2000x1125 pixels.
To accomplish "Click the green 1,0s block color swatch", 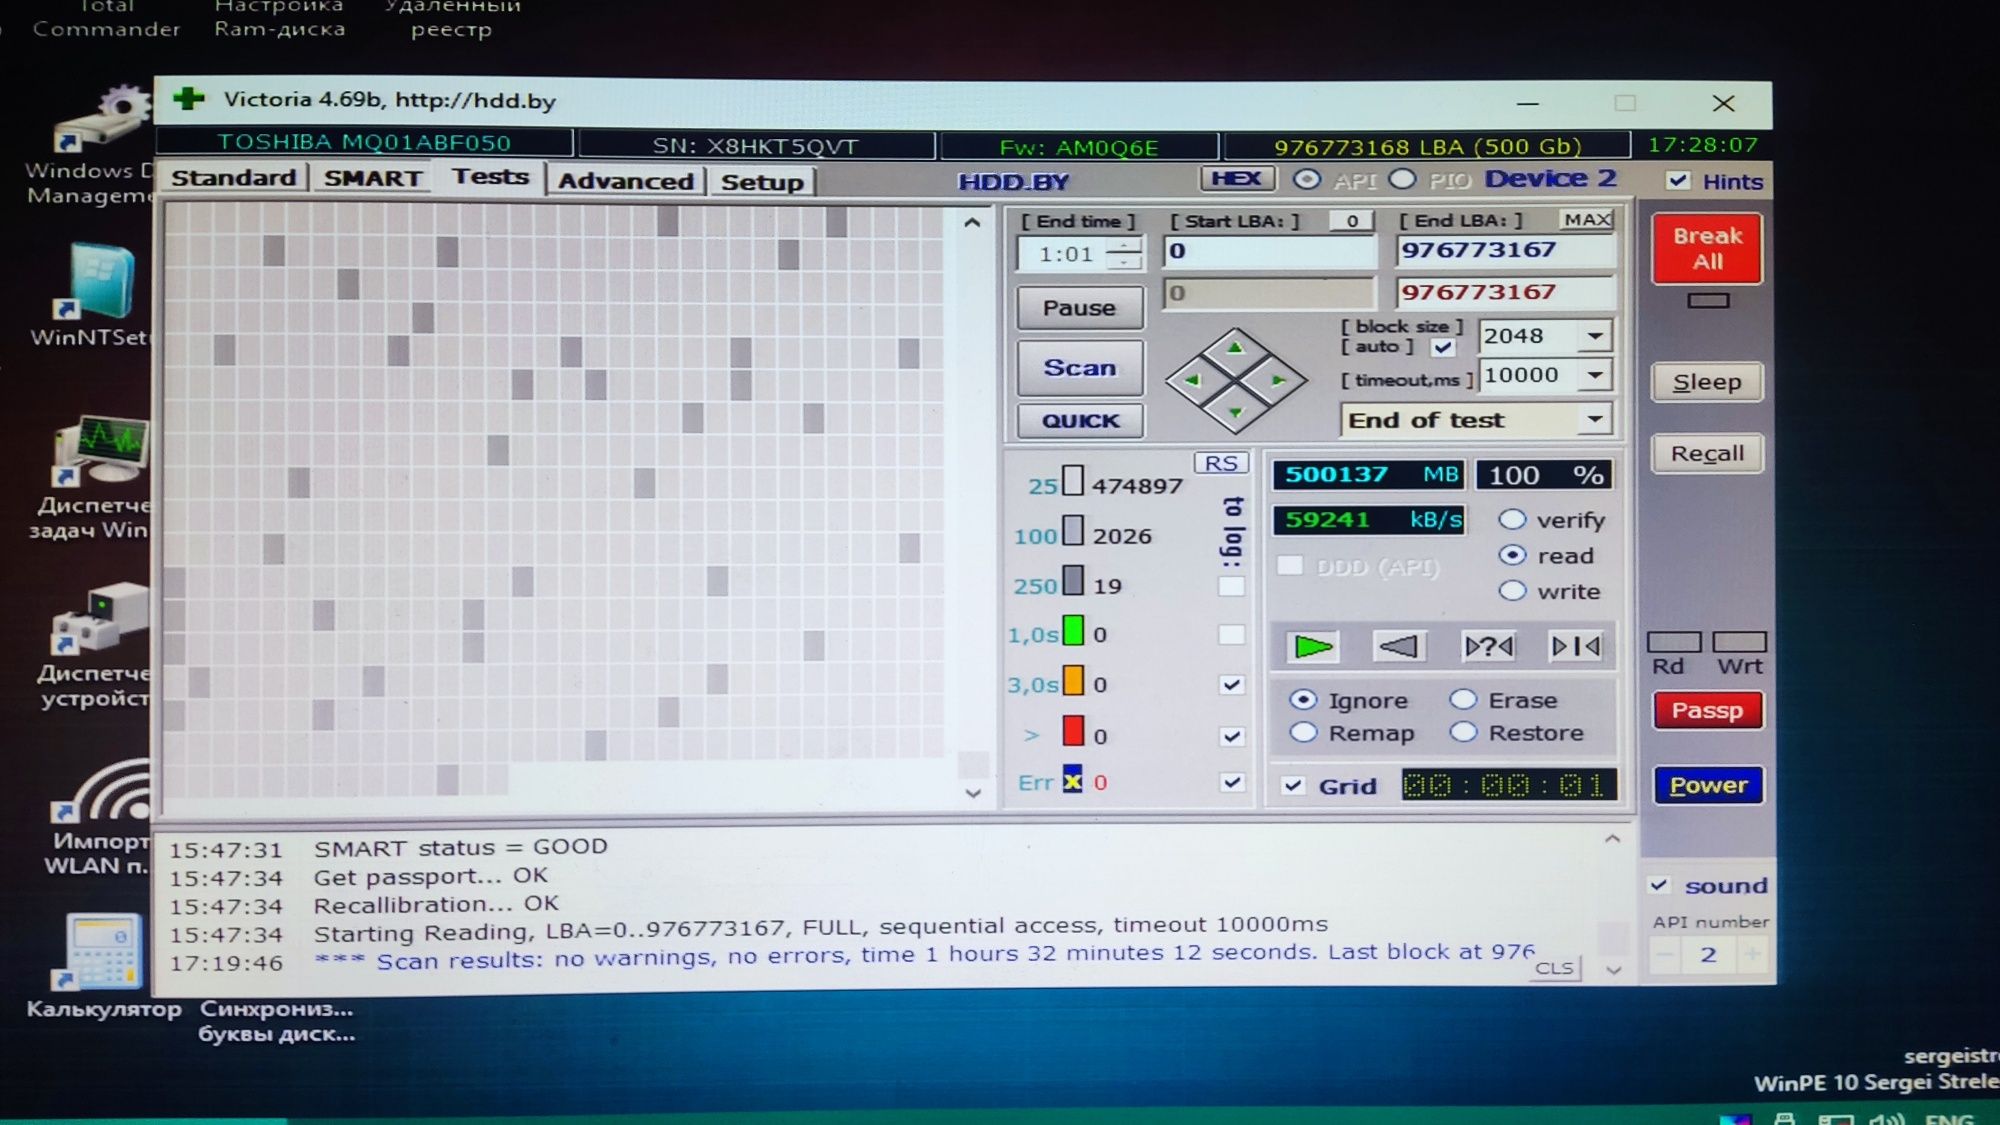I will tap(1072, 631).
